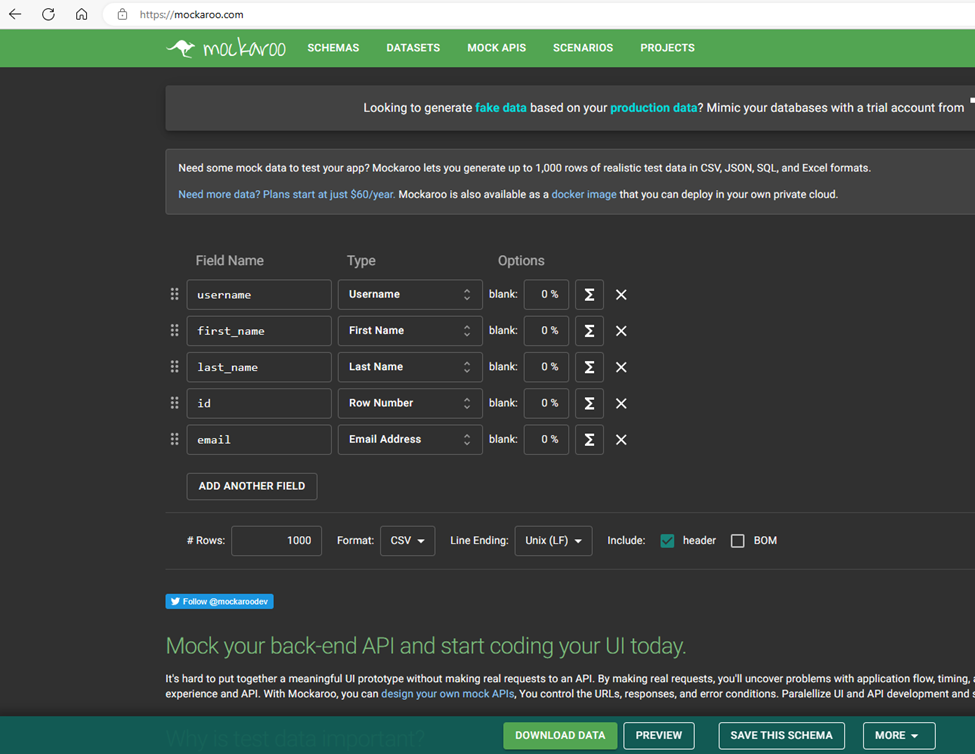This screenshot has width=975, height=754.
Task: Change the First Name type selector
Action: [410, 330]
